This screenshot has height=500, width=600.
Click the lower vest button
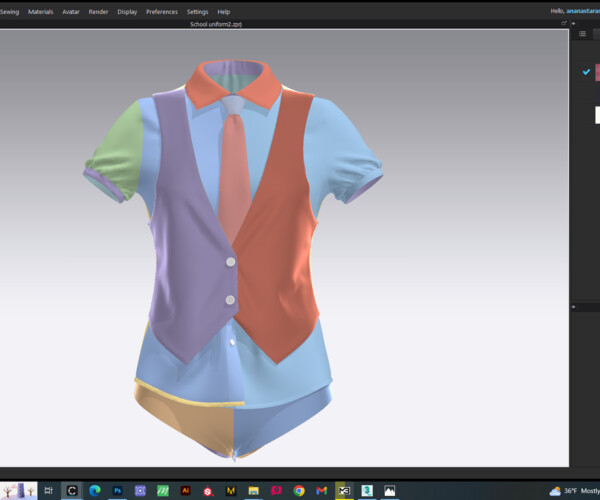point(230,300)
